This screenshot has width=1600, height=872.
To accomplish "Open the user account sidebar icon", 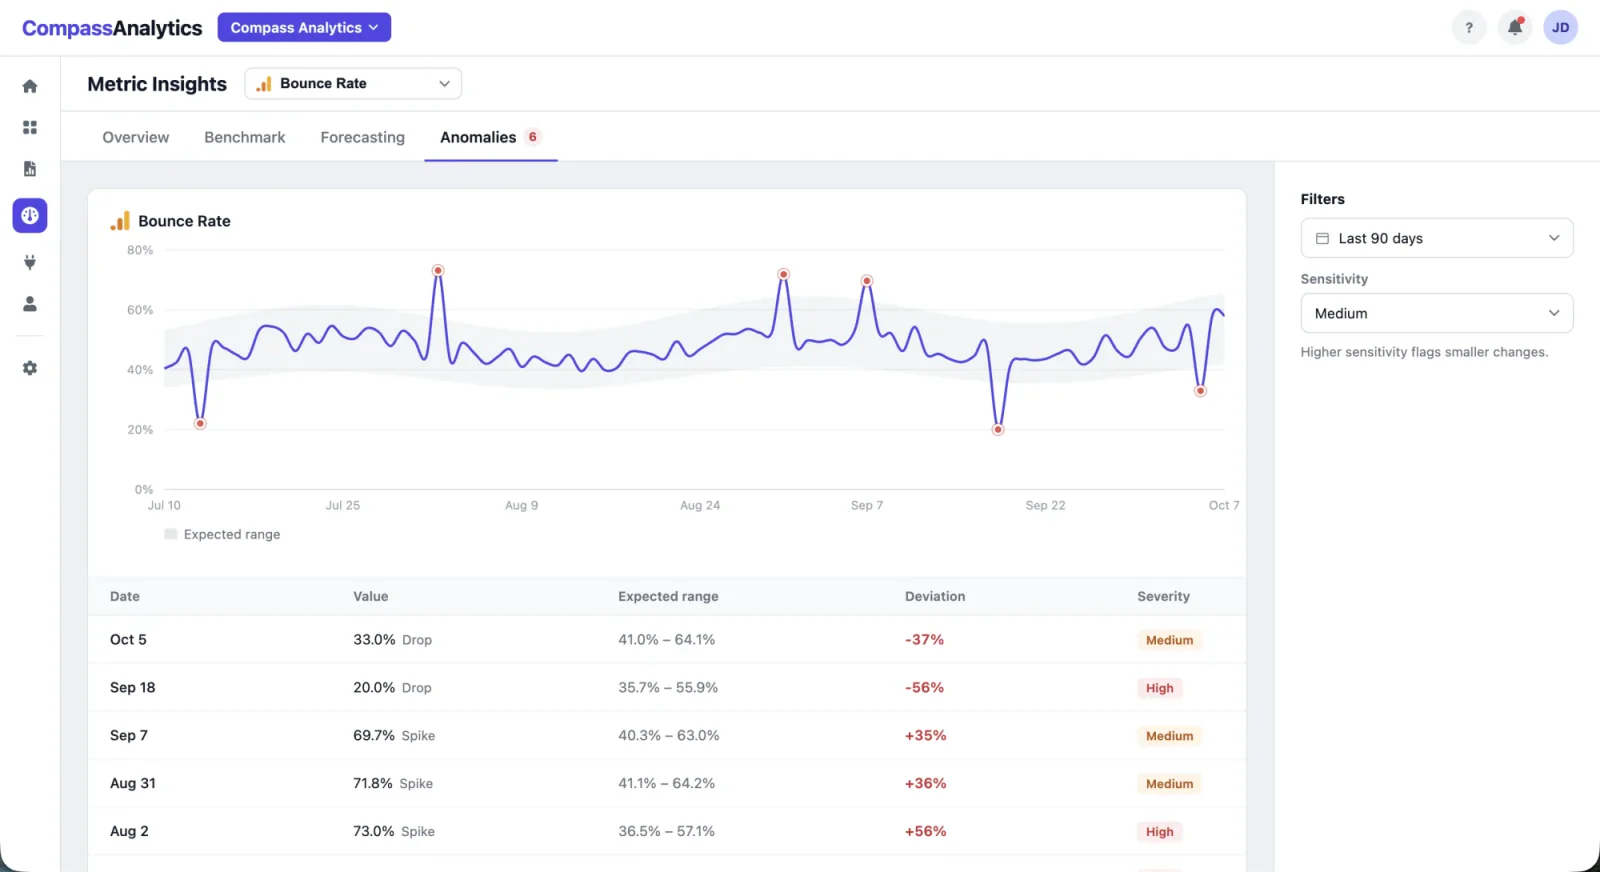I will pos(30,303).
